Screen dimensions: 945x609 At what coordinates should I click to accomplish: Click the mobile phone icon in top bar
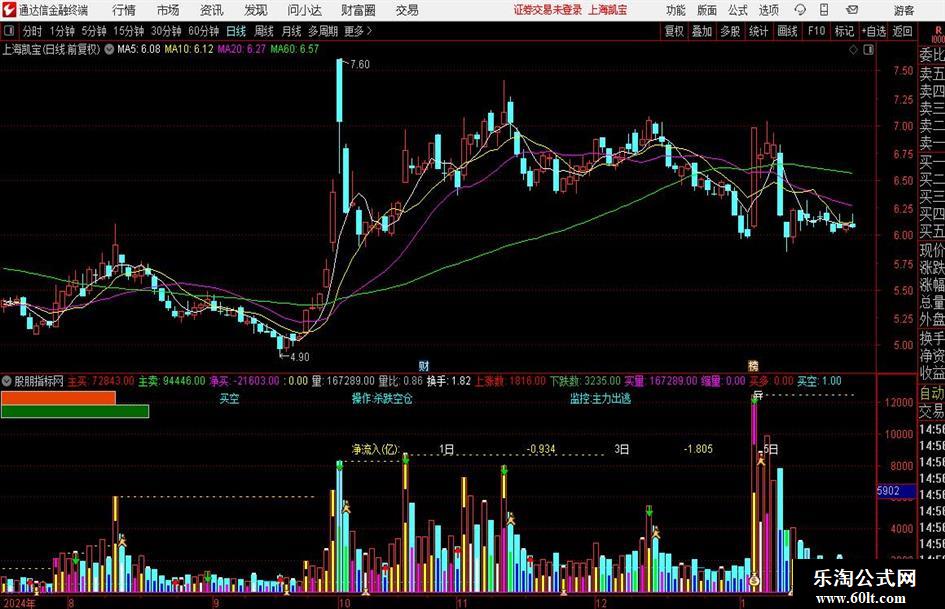824,10
